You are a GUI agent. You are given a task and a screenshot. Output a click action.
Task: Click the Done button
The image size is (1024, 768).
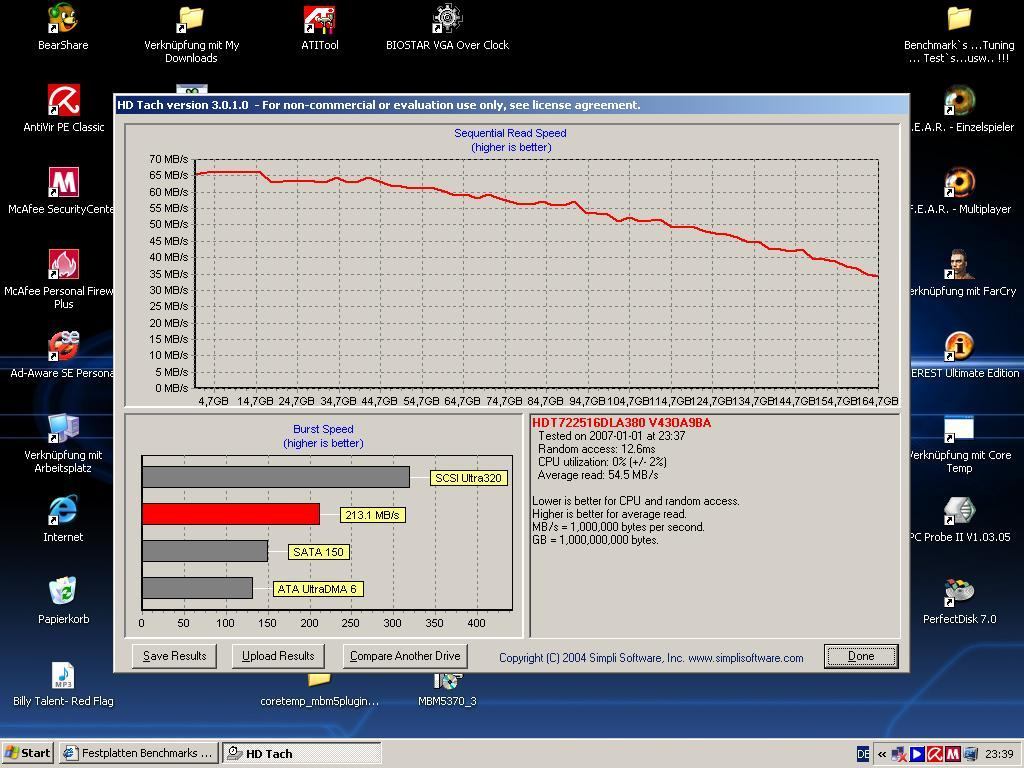pyautogui.click(x=861, y=656)
